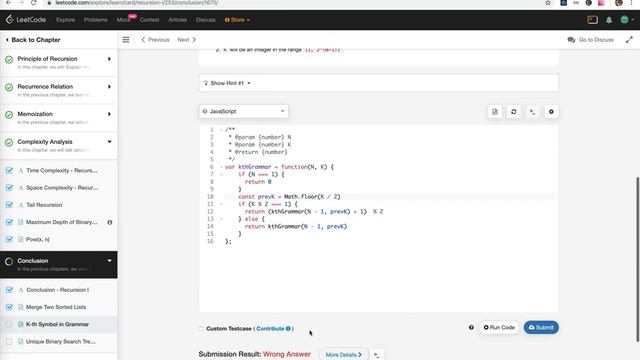
Task: Open the Mock menu item
Action: [x=123, y=20]
